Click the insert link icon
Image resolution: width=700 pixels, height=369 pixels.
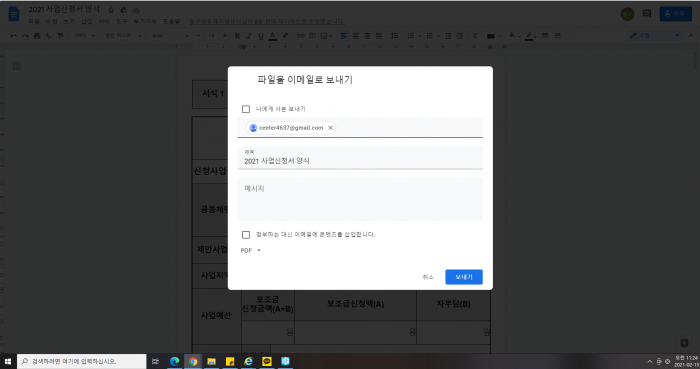point(300,36)
